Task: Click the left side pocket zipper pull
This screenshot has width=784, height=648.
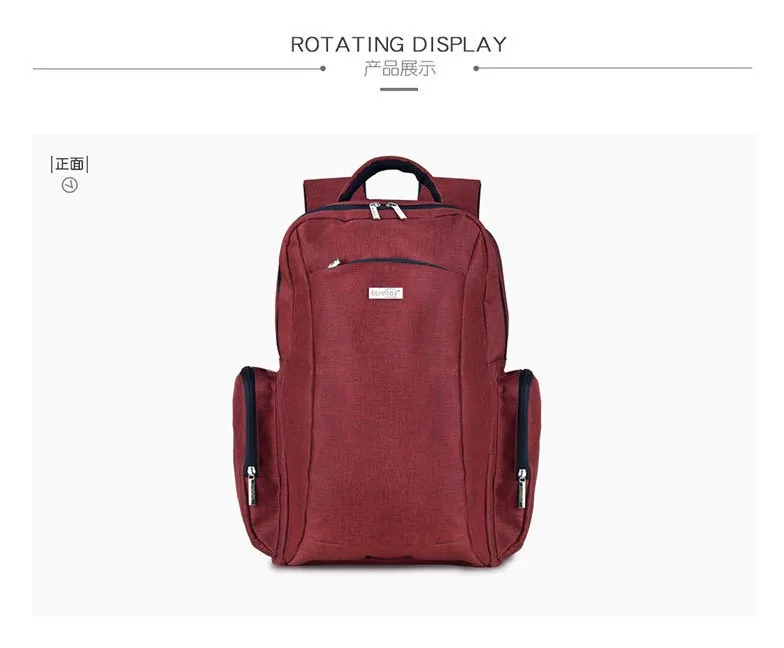Action: (x=251, y=486)
